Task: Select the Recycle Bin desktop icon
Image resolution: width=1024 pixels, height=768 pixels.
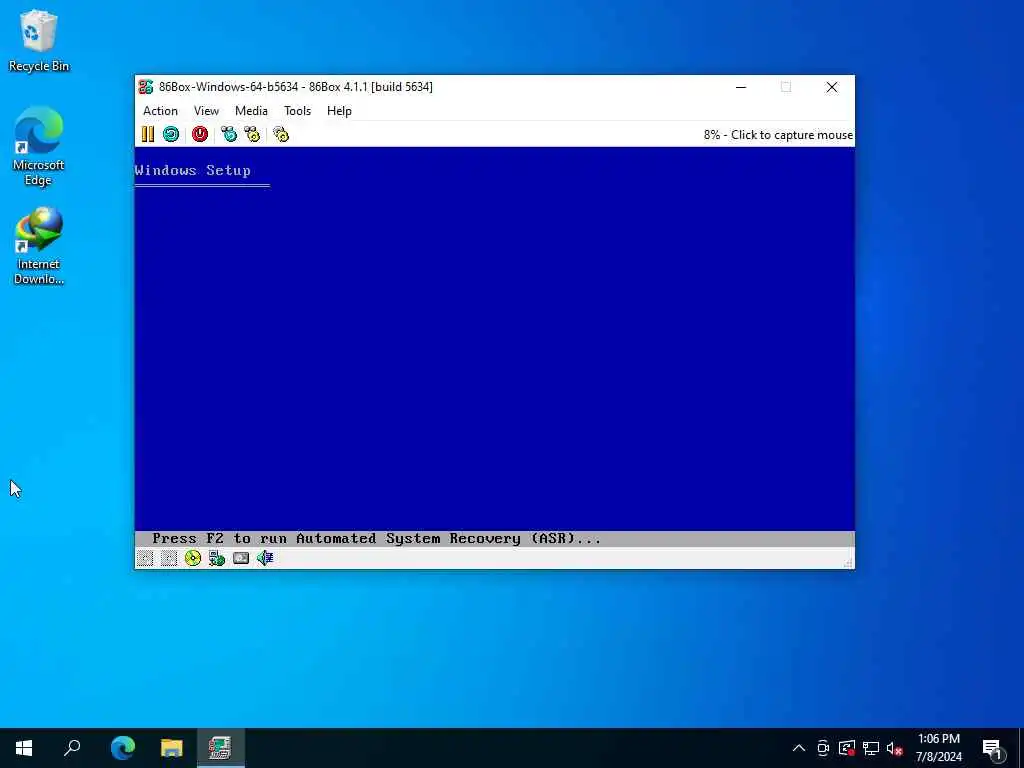Action: click(x=39, y=40)
